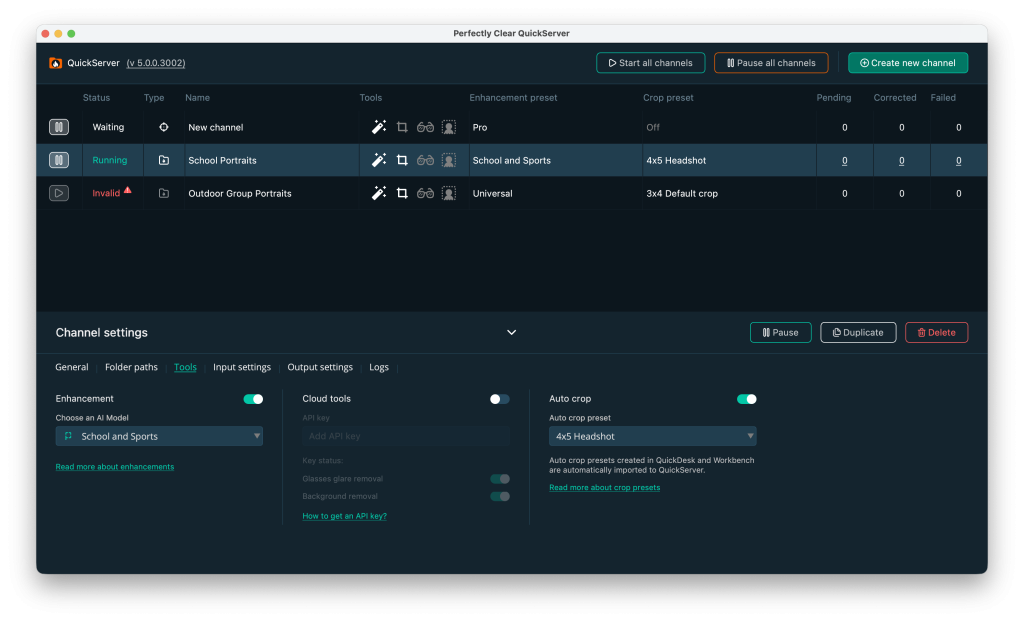Open the Auto crop preset dropdown
This screenshot has width=1024, height=622.
(x=652, y=436)
